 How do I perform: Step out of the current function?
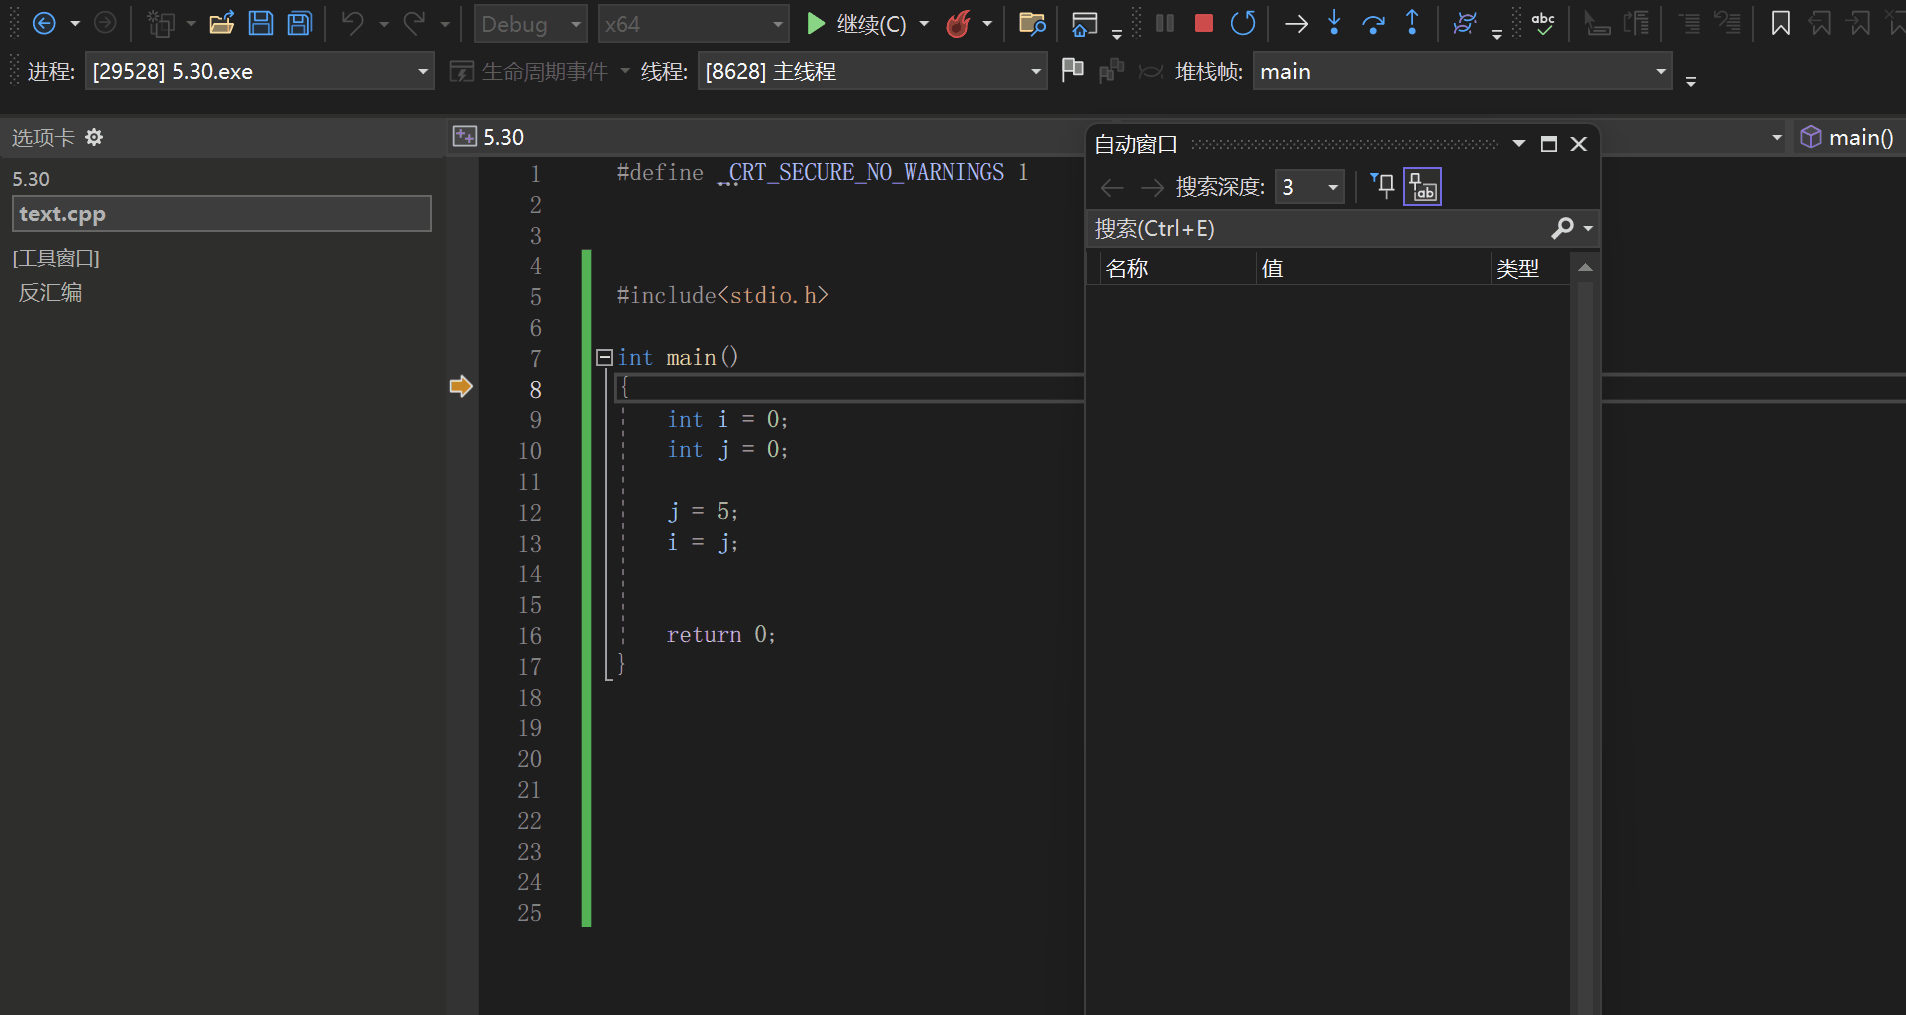tap(1412, 23)
